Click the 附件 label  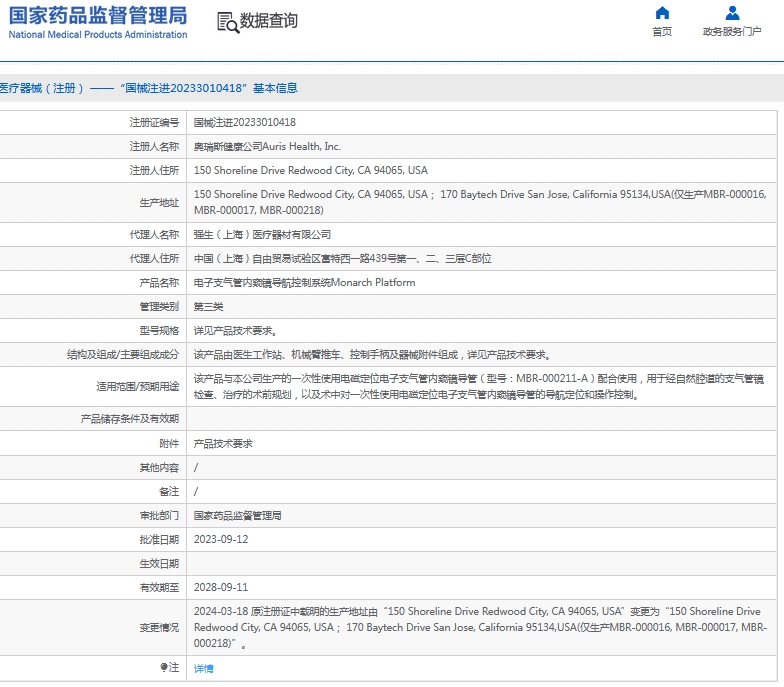(169, 444)
